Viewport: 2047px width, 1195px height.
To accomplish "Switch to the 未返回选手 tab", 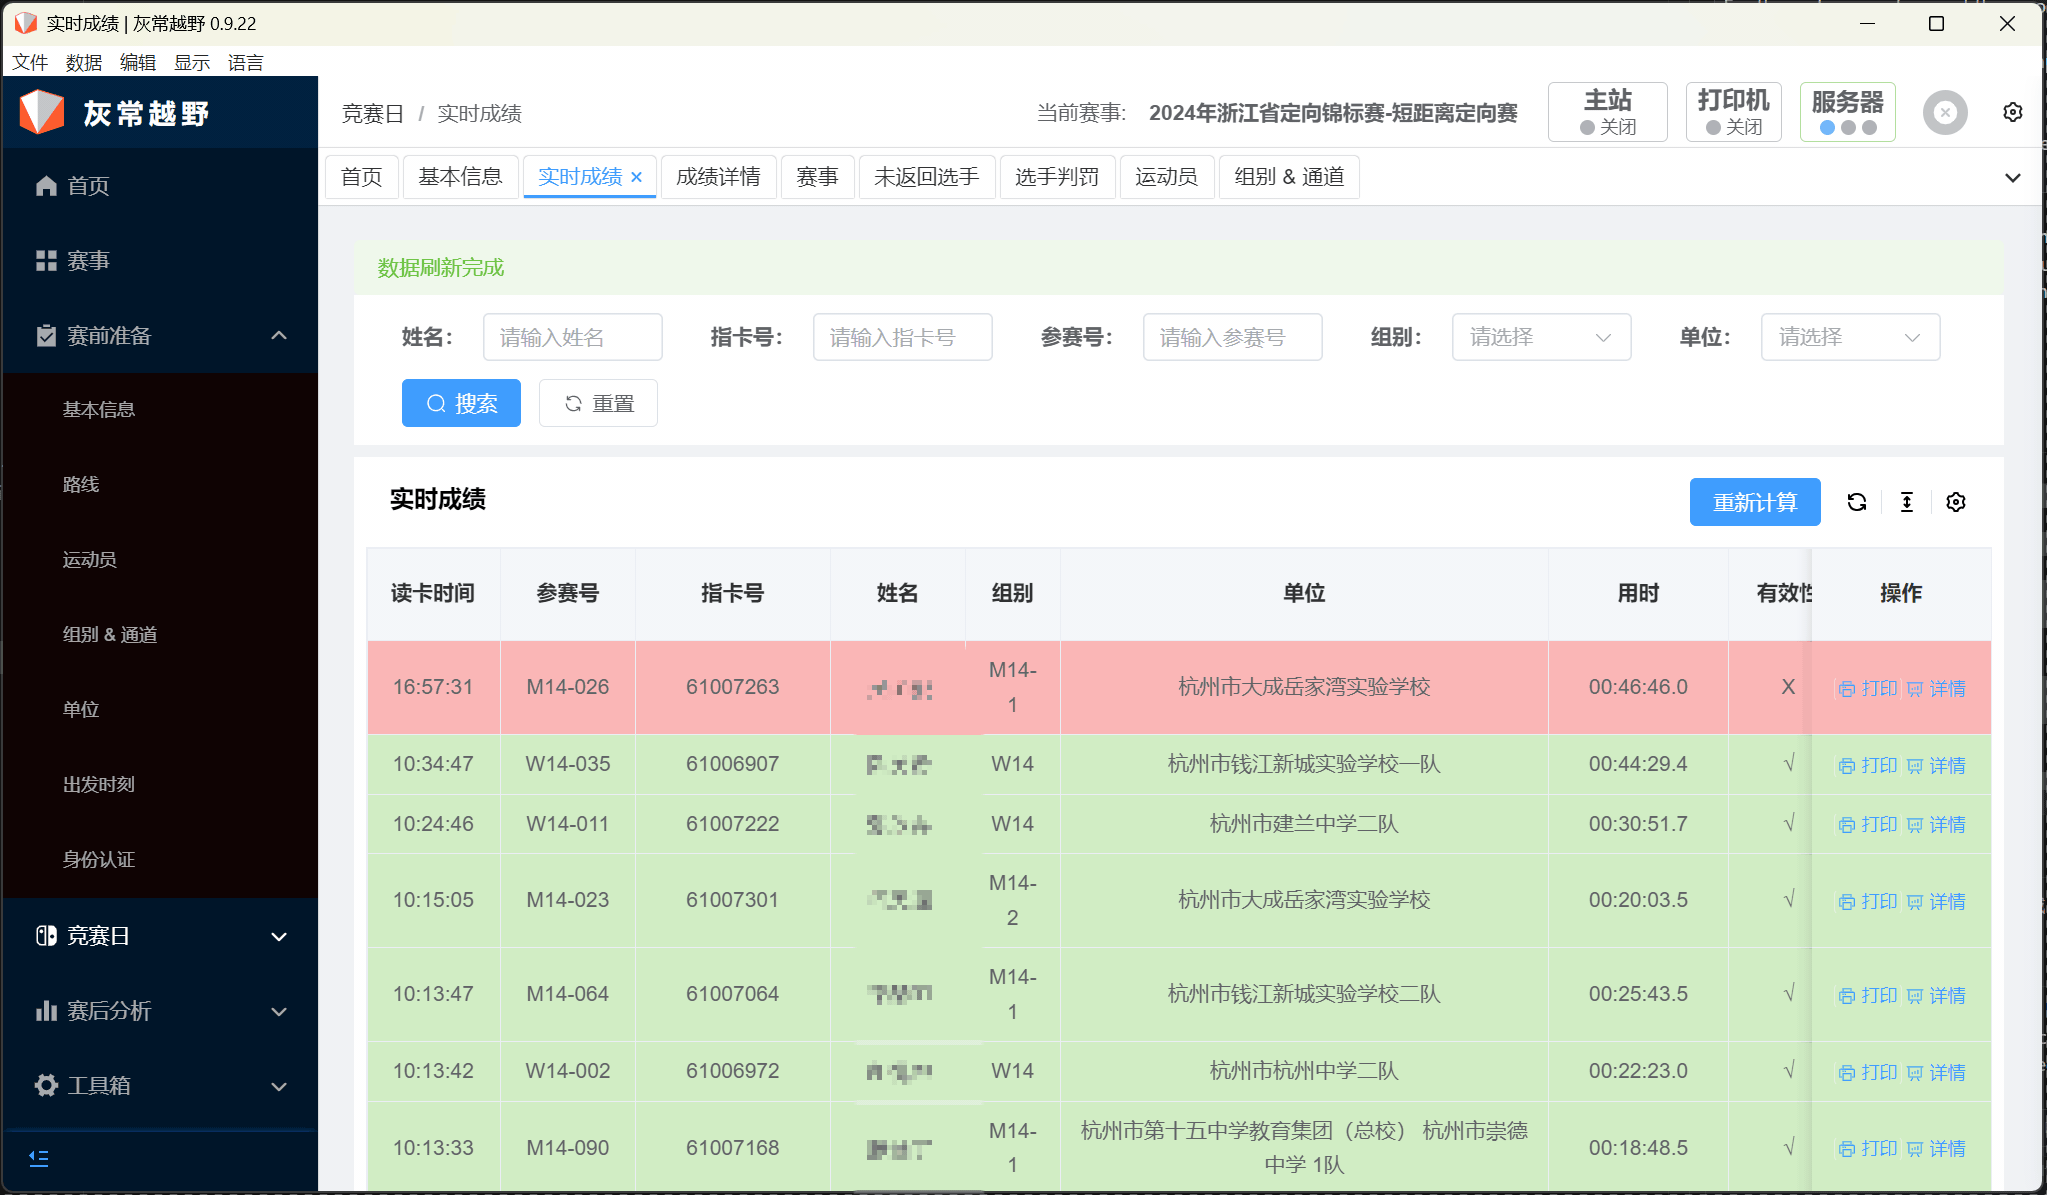I will tap(926, 177).
